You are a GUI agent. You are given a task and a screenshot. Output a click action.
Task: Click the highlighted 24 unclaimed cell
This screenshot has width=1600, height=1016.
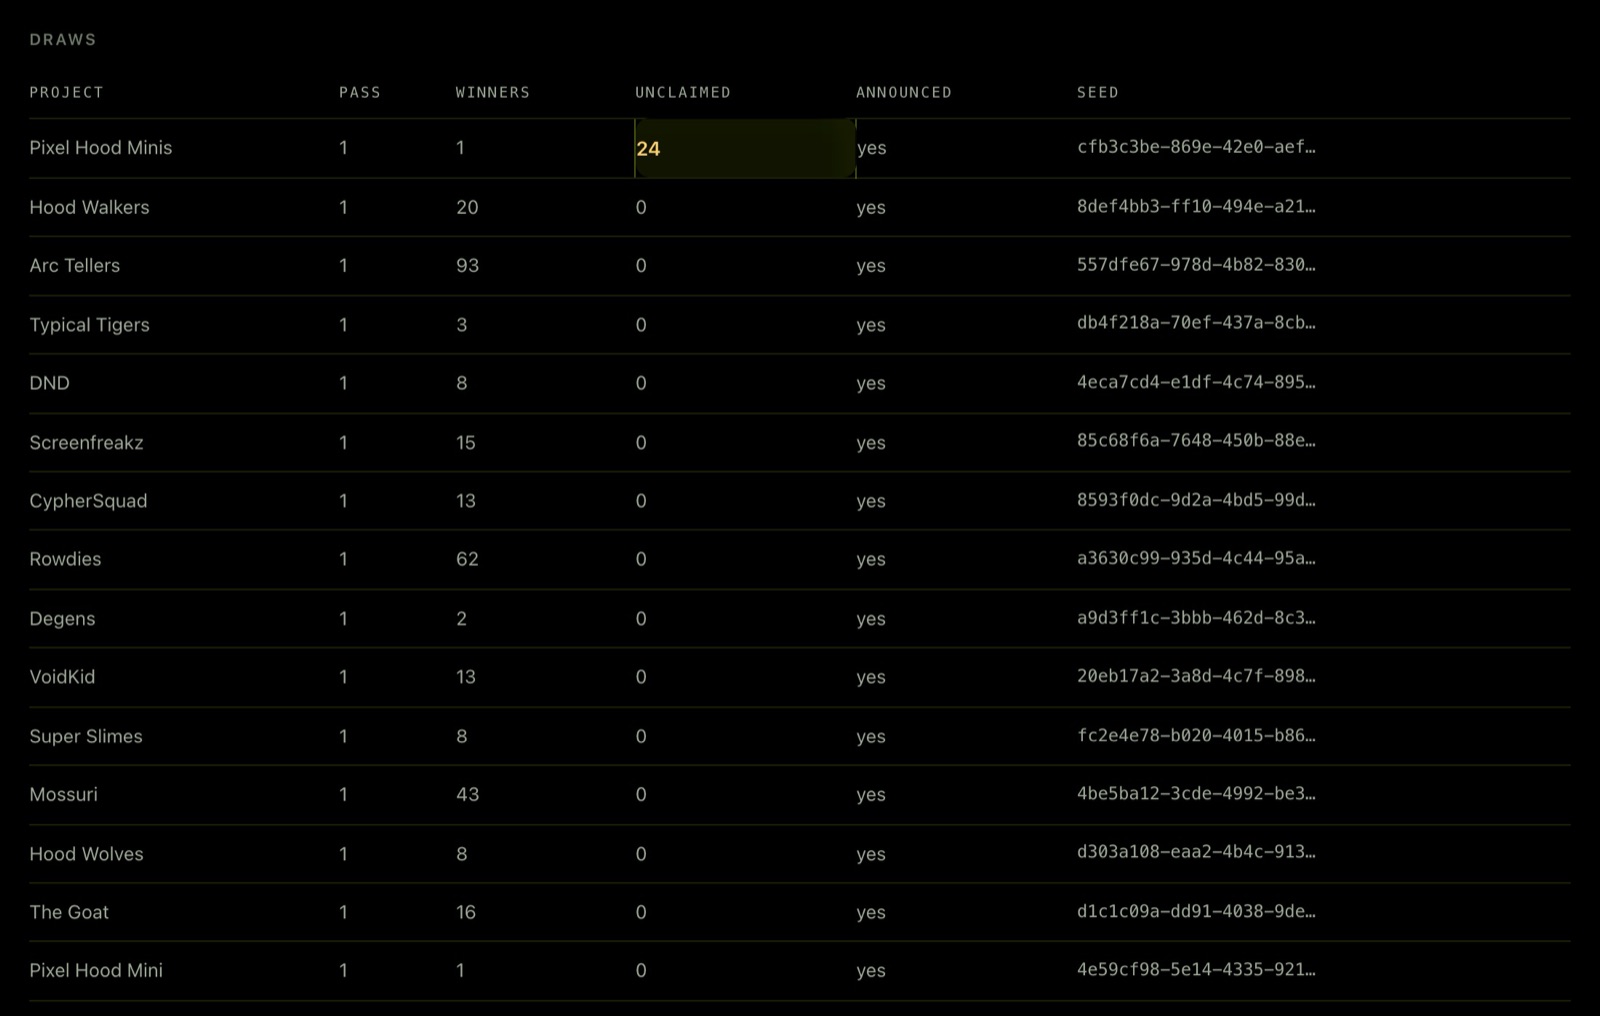click(x=745, y=148)
